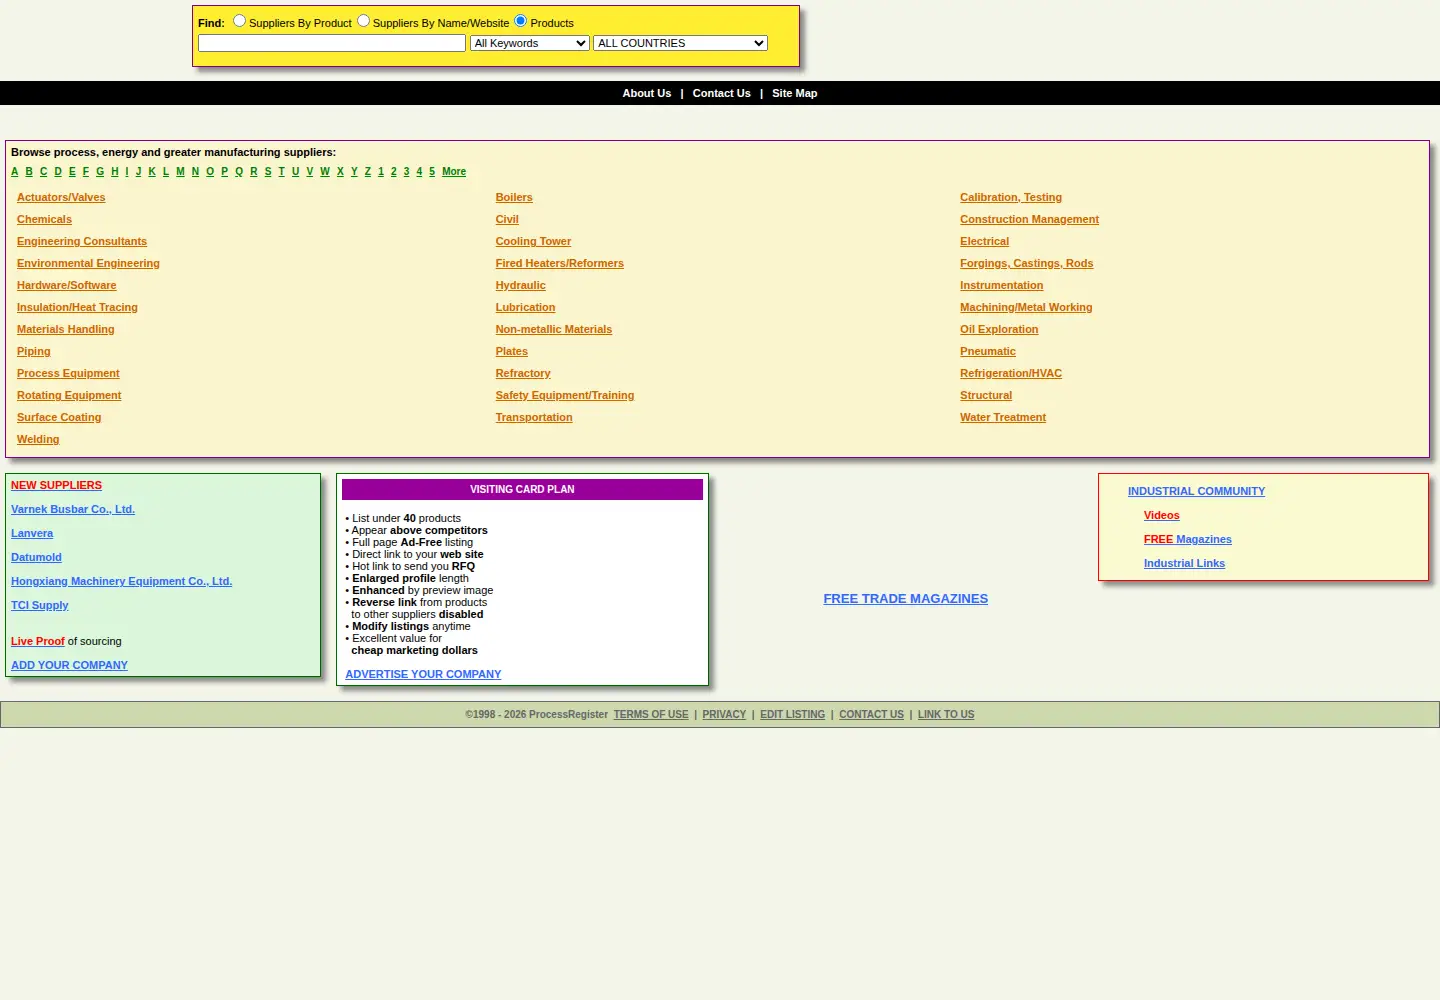This screenshot has height=1000, width=1440.
Task: Open the Safety Equipment/Training category
Action: [565, 396]
